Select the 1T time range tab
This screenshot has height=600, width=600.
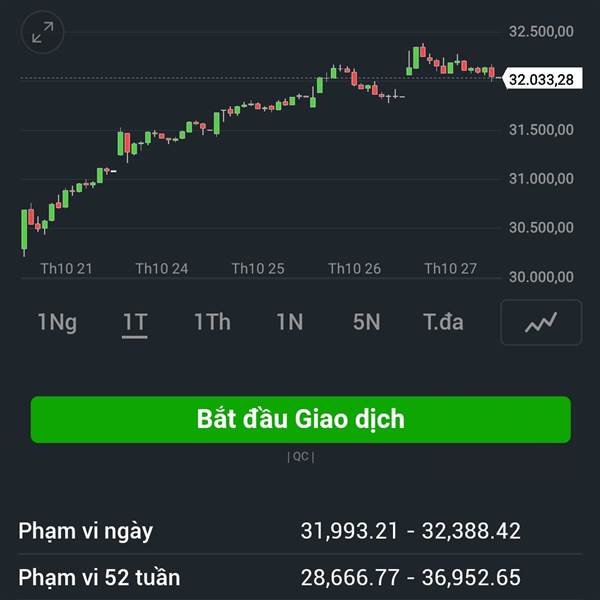135,323
